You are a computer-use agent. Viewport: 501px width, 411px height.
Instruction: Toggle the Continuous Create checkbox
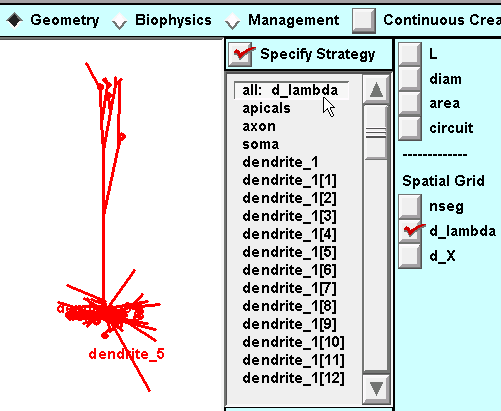[364, 21]
